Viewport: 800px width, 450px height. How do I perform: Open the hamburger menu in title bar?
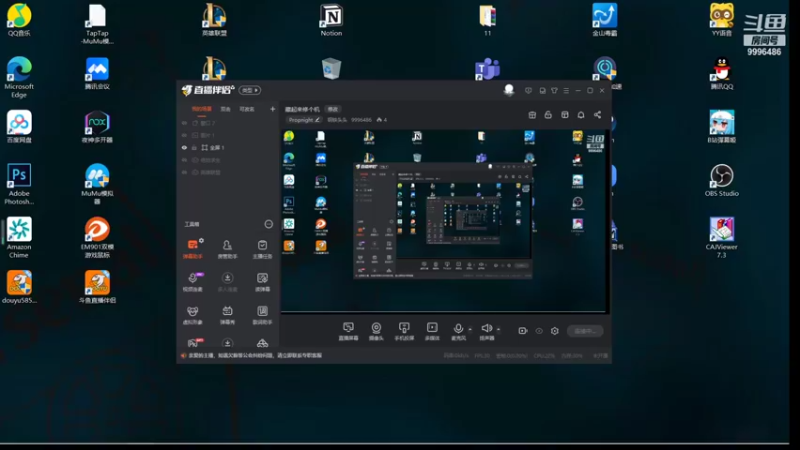[x=566, y=90]
